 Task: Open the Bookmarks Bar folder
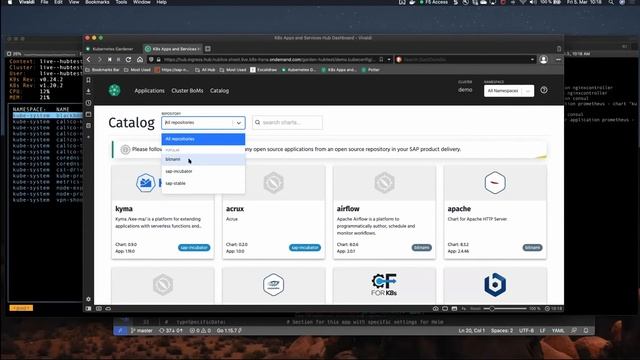(x=102, y=70)
